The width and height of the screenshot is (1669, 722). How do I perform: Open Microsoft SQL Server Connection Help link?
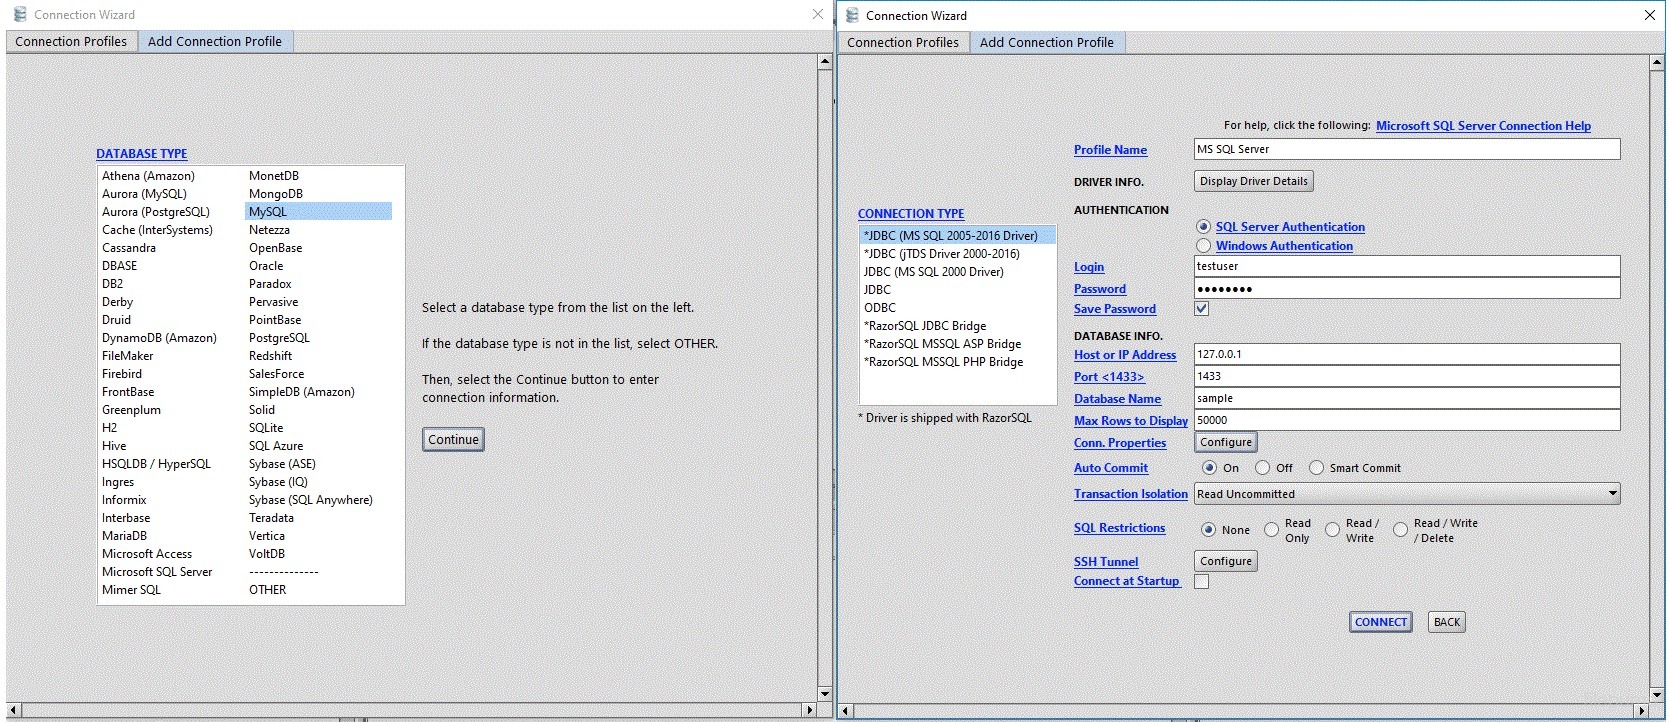(1483, 126)
